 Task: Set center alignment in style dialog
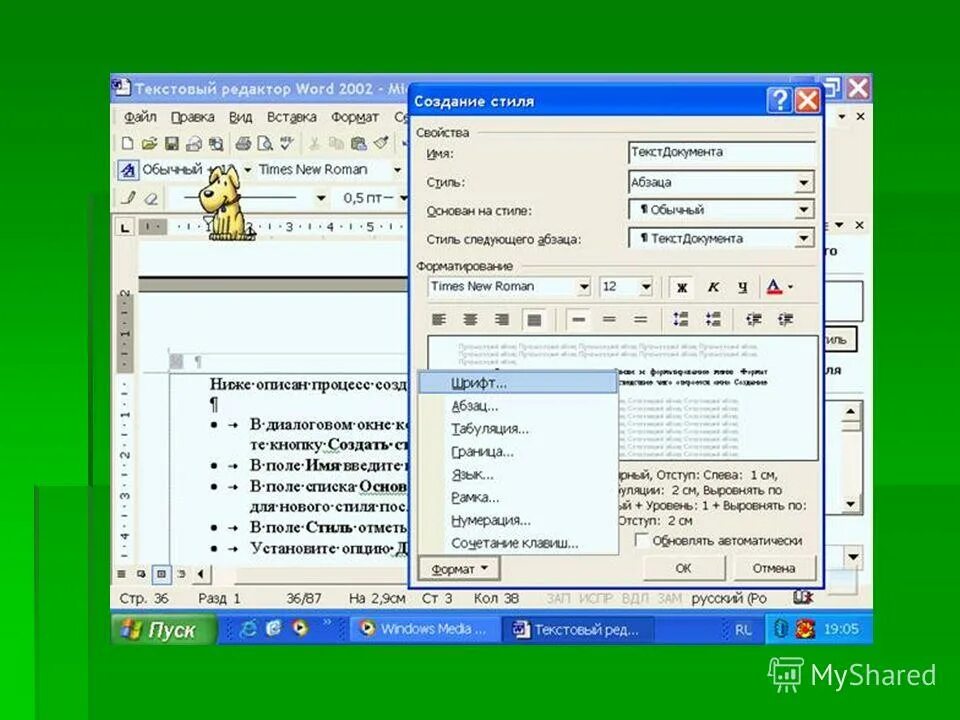(470, 319)
